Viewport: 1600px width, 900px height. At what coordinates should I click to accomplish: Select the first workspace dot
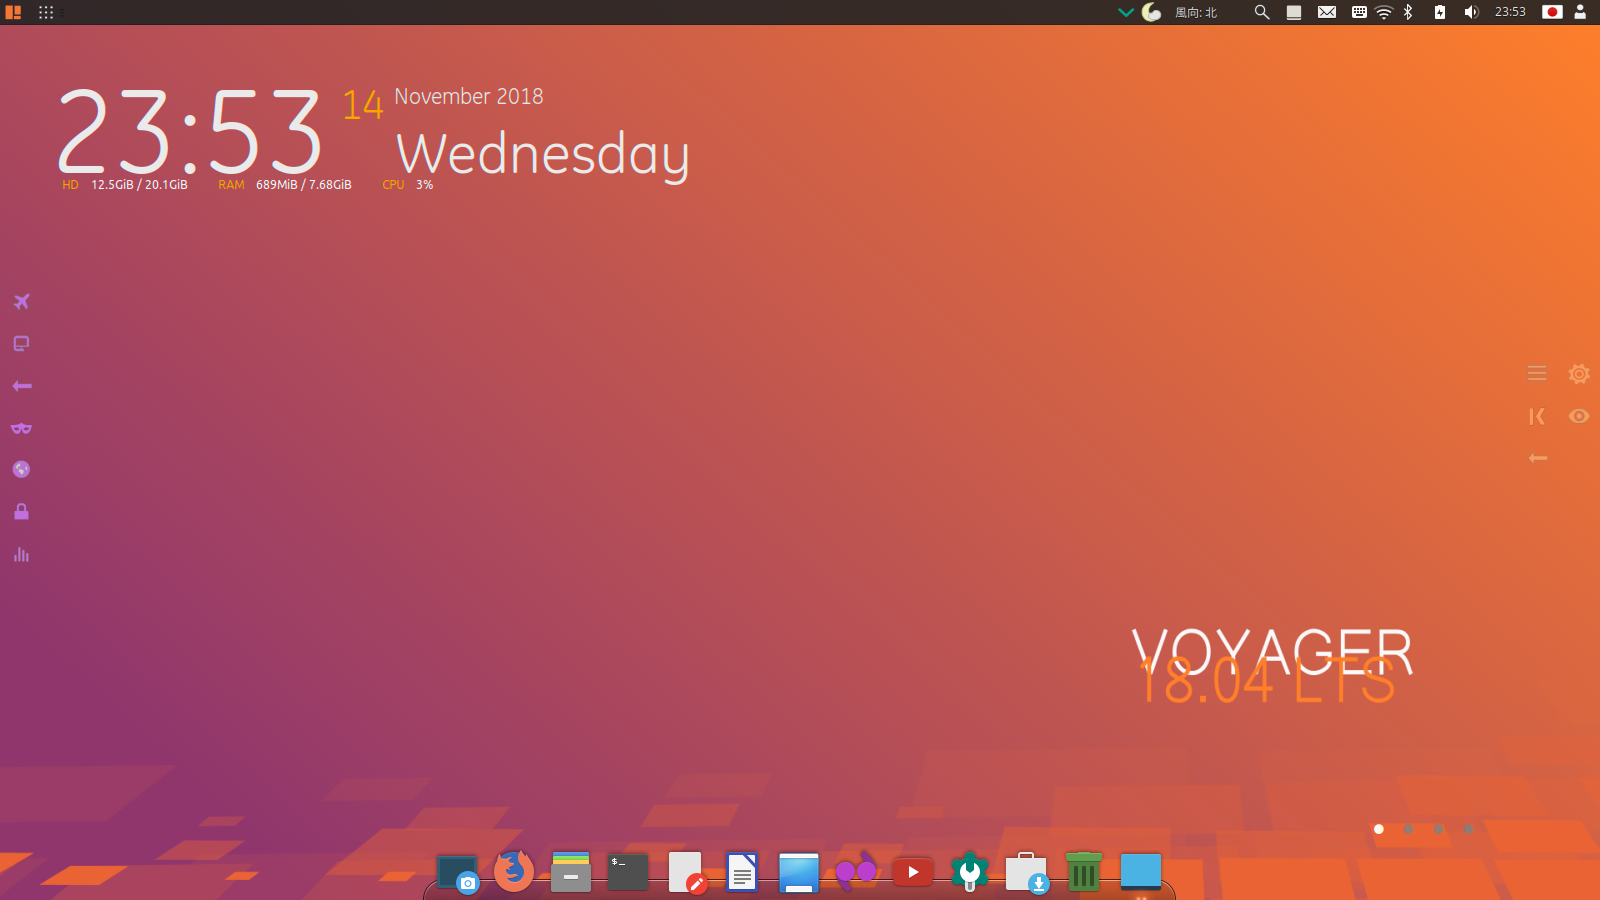click(x=1379, y=829)
